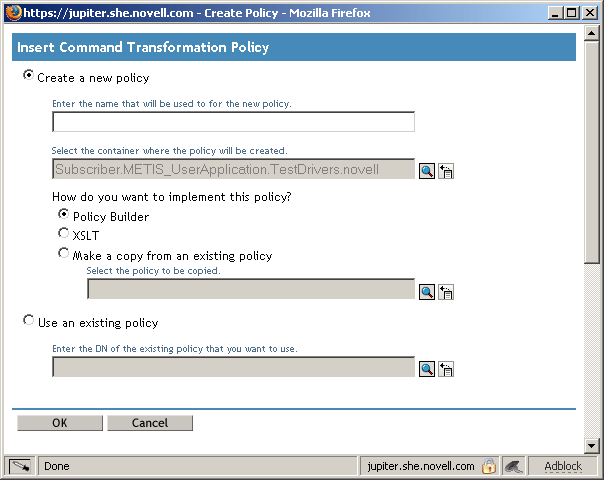This screenshot has width=604, height=480.
Task: Click the icon left of Adblock
Action: (x=513, y=466)
